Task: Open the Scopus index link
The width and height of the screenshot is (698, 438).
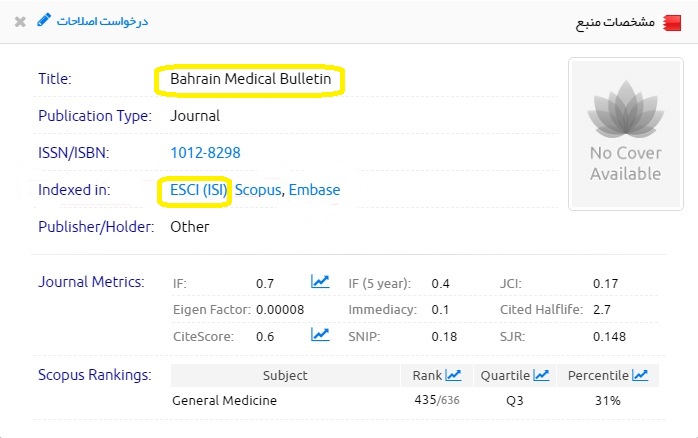Action: [258, 190]
